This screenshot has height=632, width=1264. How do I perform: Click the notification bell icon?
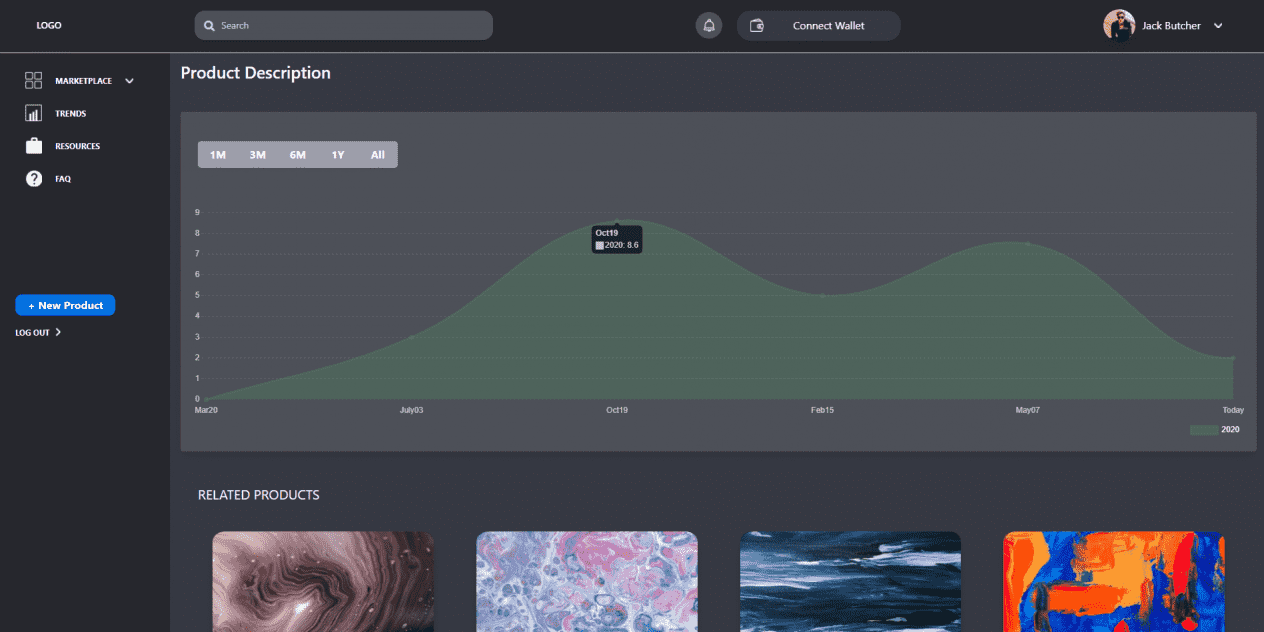pos(709,26)
